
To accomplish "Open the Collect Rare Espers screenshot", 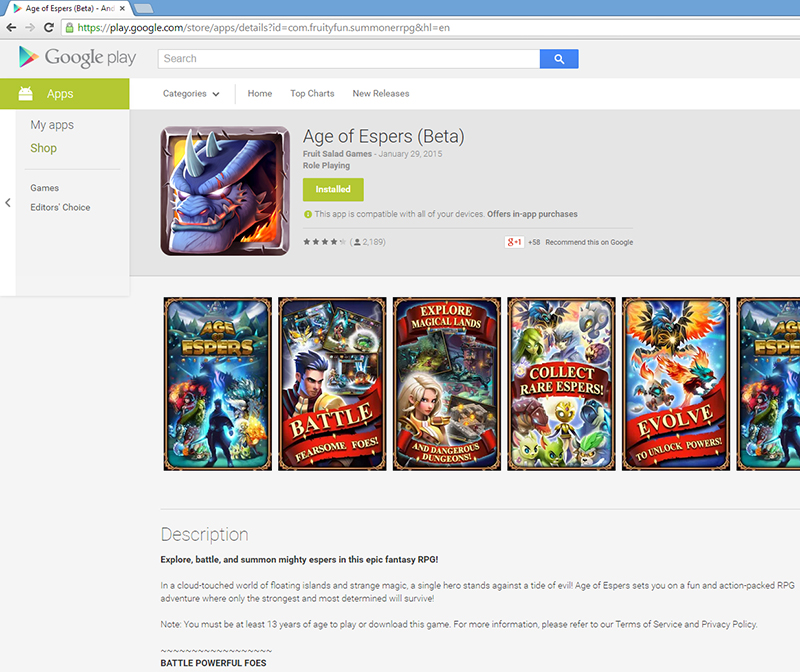I will 560,384.
